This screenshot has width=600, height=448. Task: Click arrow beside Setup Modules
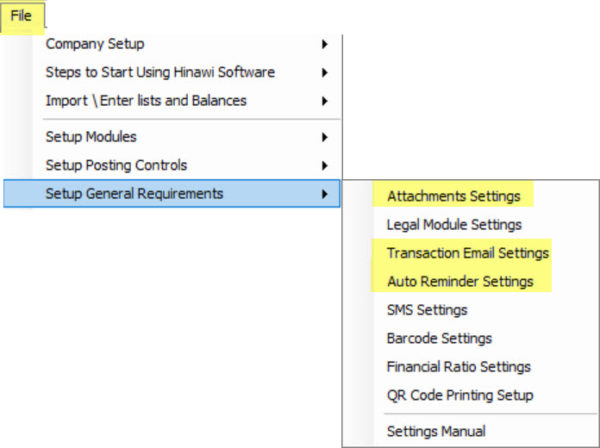pos(324,137)
